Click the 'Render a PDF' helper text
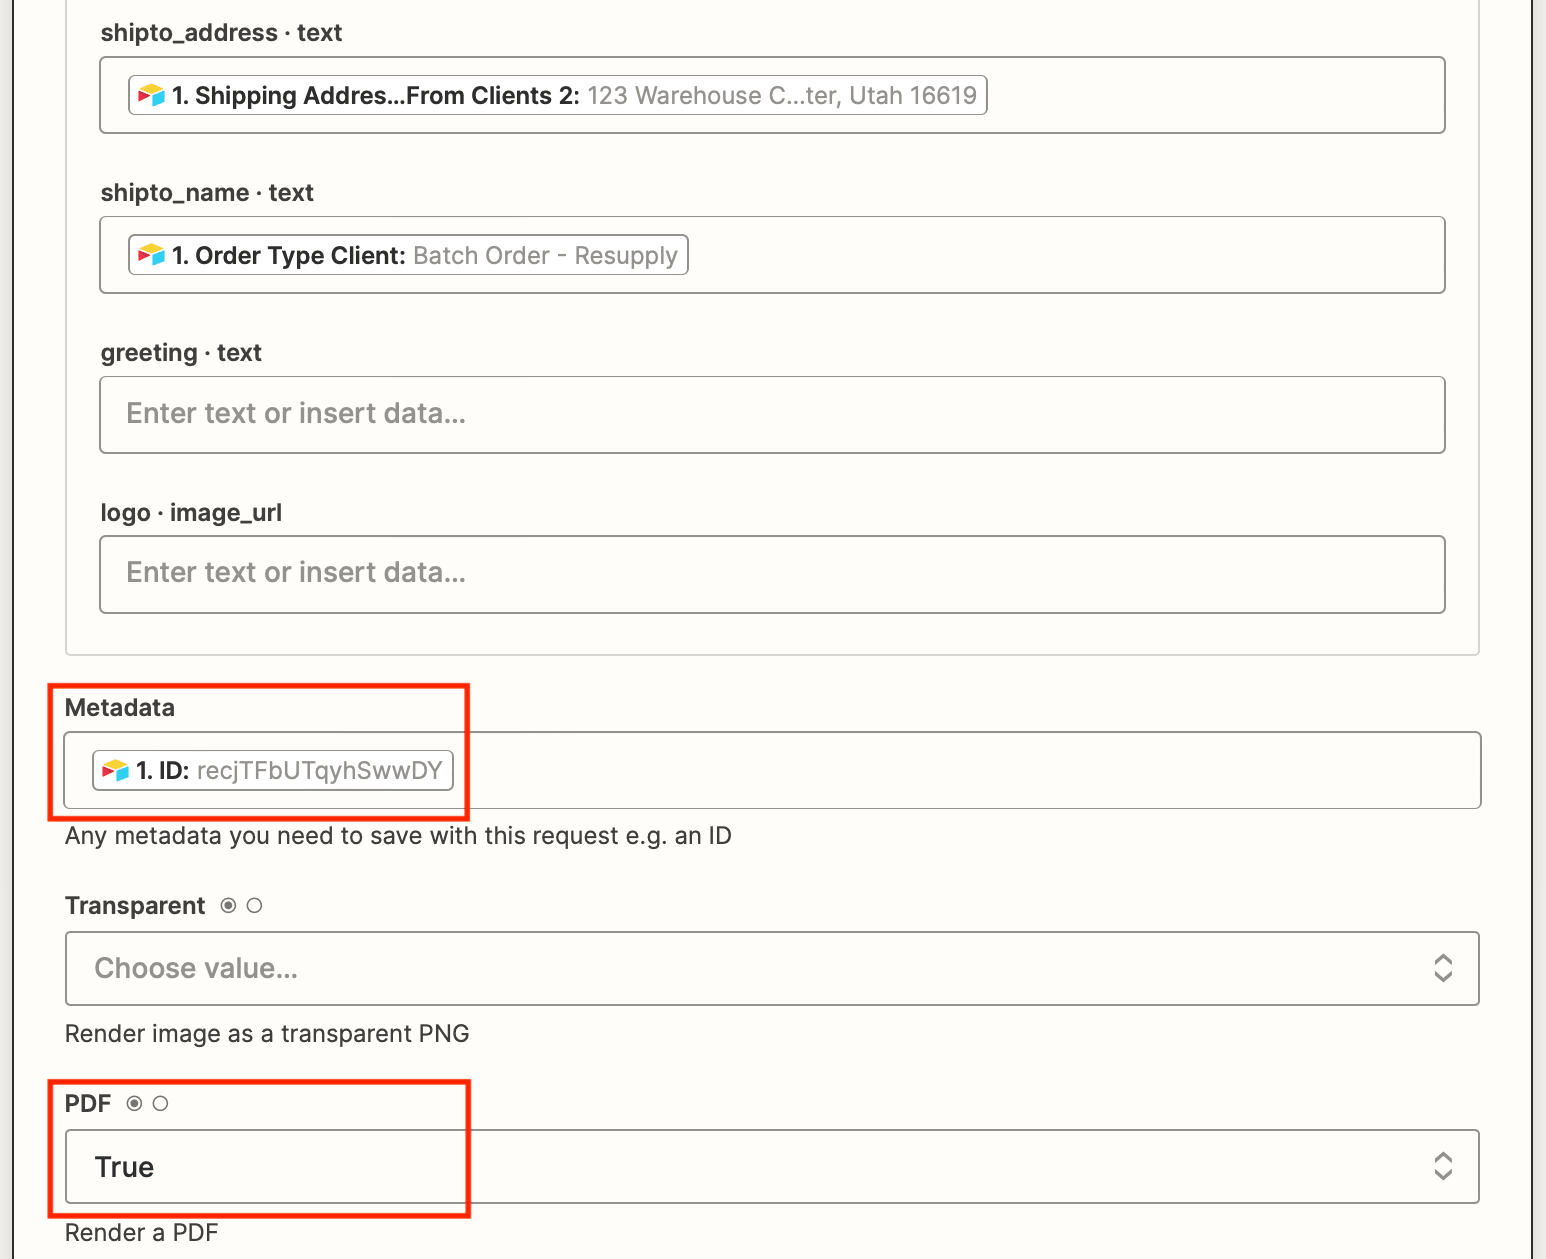The height and width of the screenshot is (1259, 1546). [x=141, y=1232]
